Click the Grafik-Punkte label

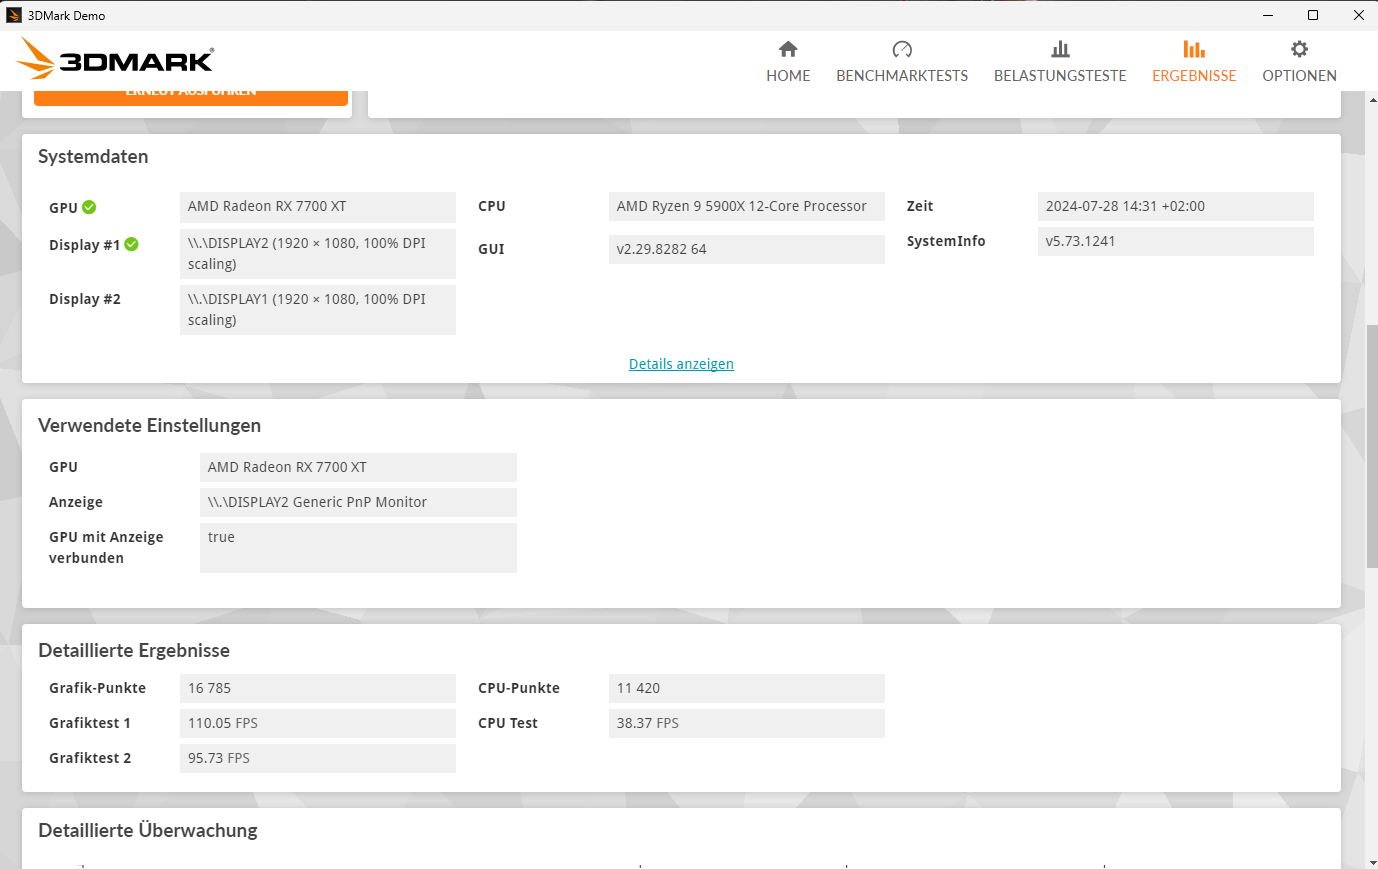click(x=97, y=688)
